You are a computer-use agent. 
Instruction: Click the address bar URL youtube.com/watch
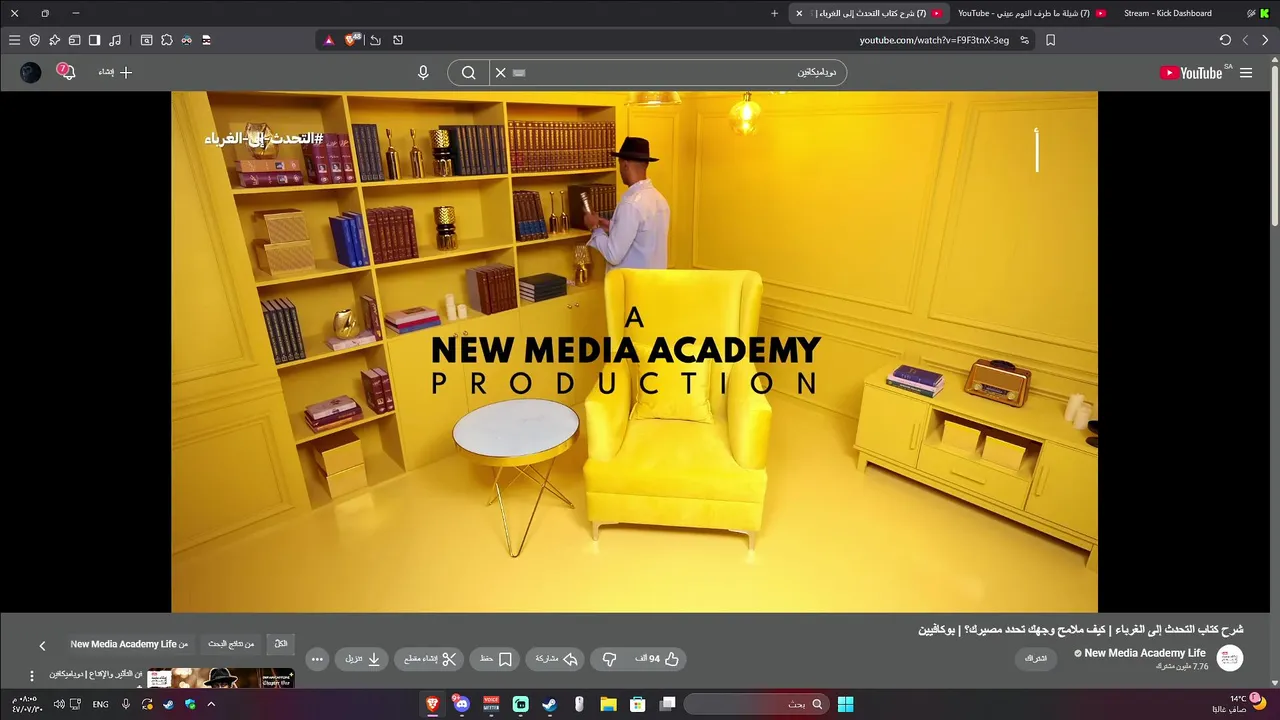point(934,40)
